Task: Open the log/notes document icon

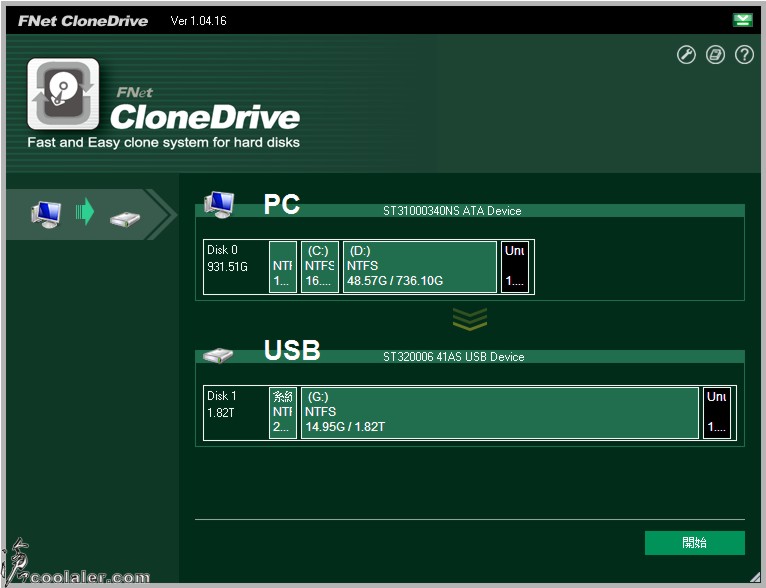Action: pyautogui.click(x=715, y=55)
